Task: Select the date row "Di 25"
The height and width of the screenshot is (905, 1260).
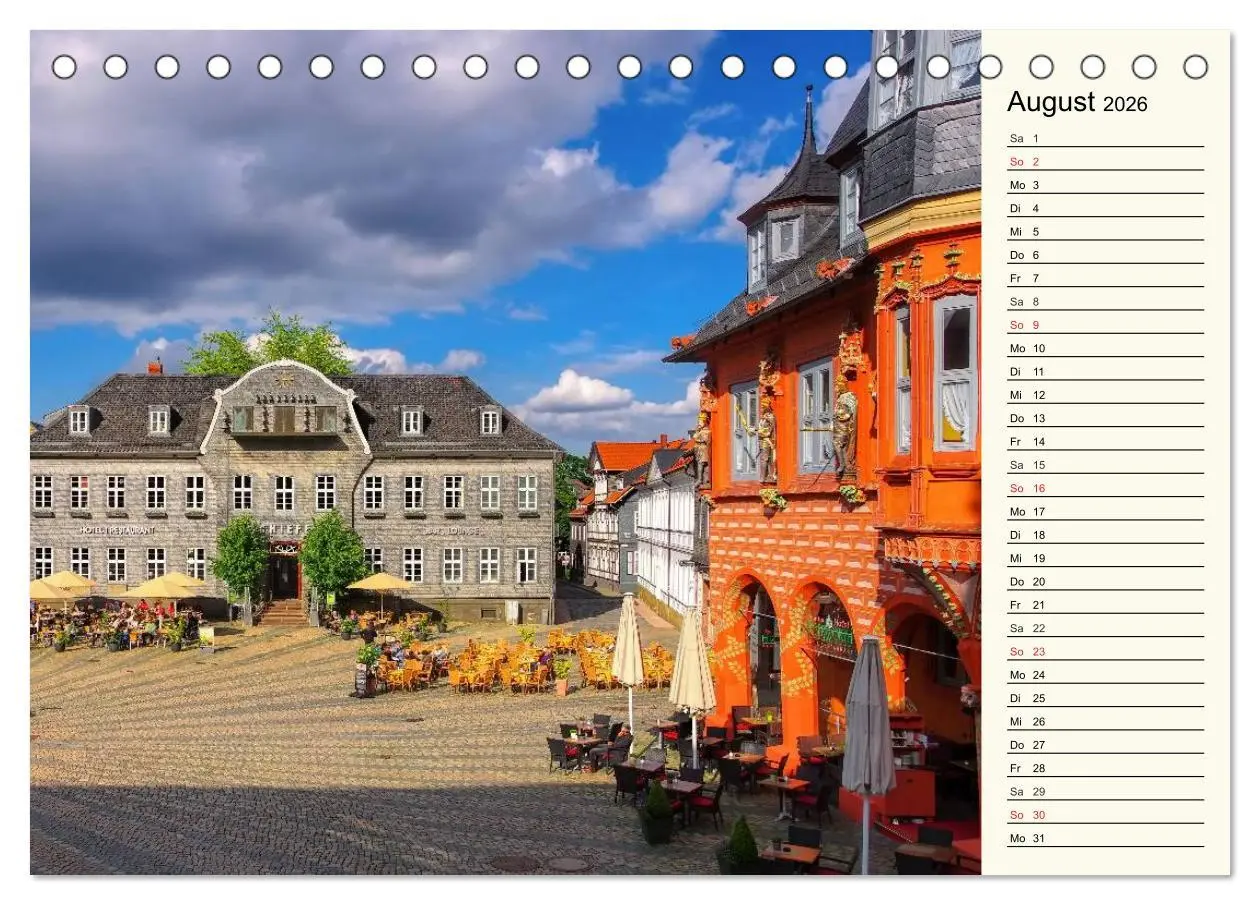Action: 1105,697
